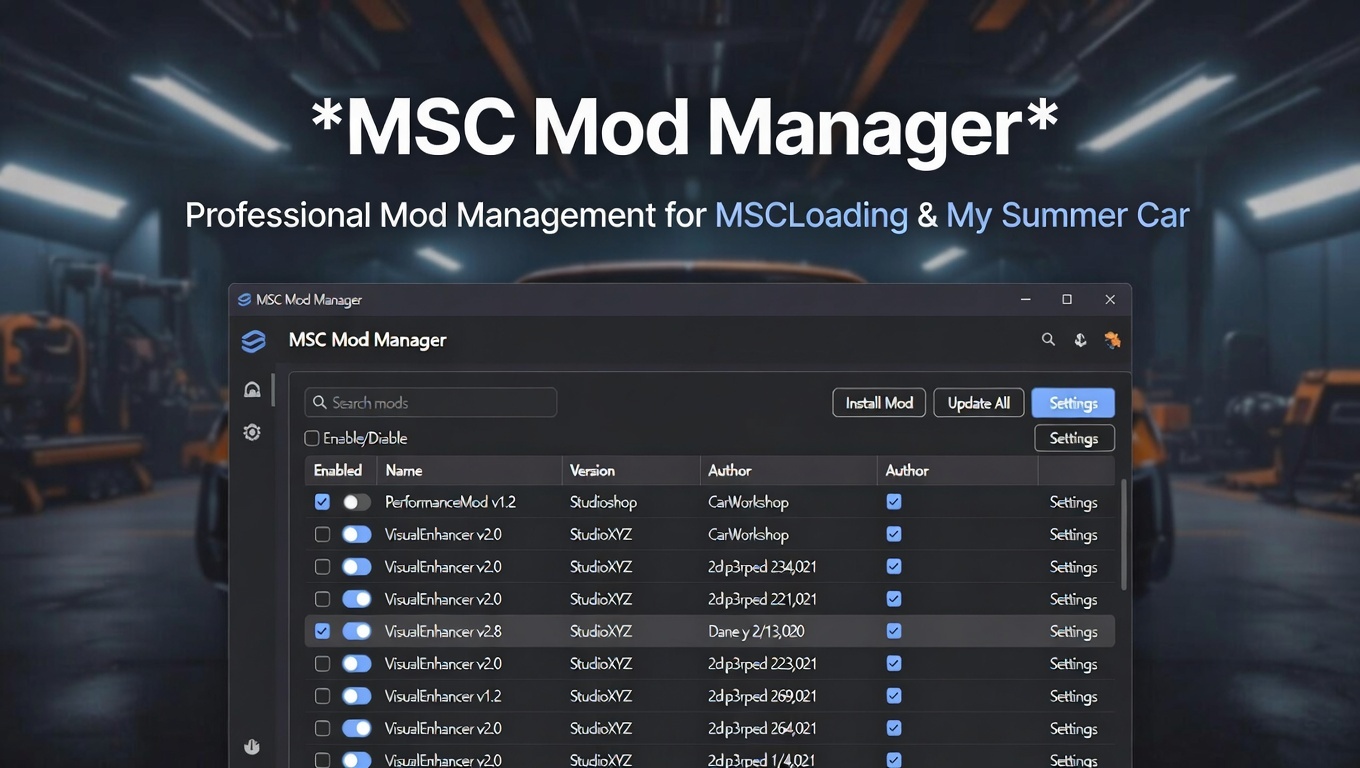Open Settings for PerformanceMod v1.2
This screenshot has width=1360, height=768.
(1074, 503)
